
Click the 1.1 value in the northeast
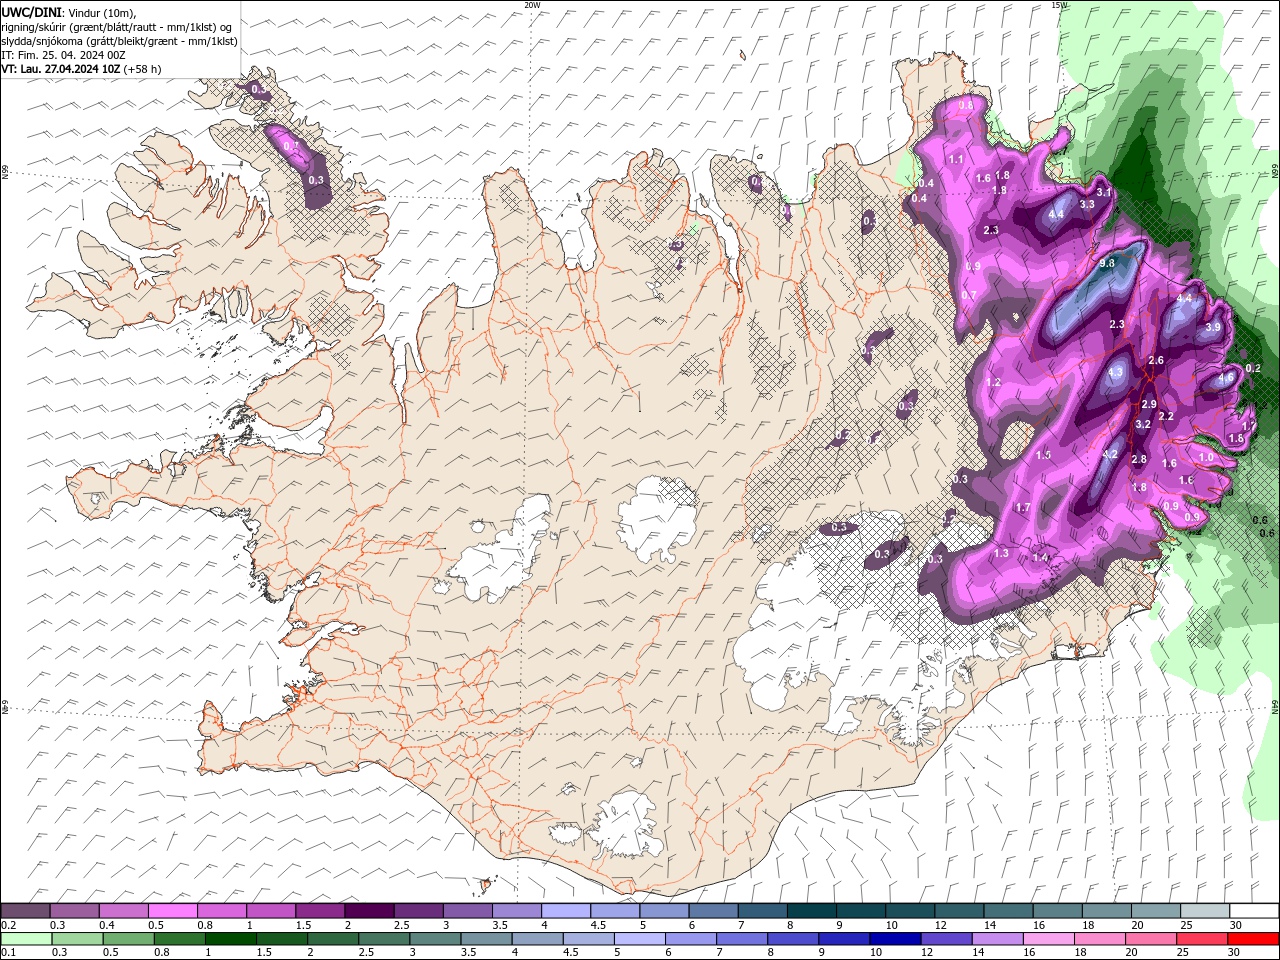coord(956,159)
